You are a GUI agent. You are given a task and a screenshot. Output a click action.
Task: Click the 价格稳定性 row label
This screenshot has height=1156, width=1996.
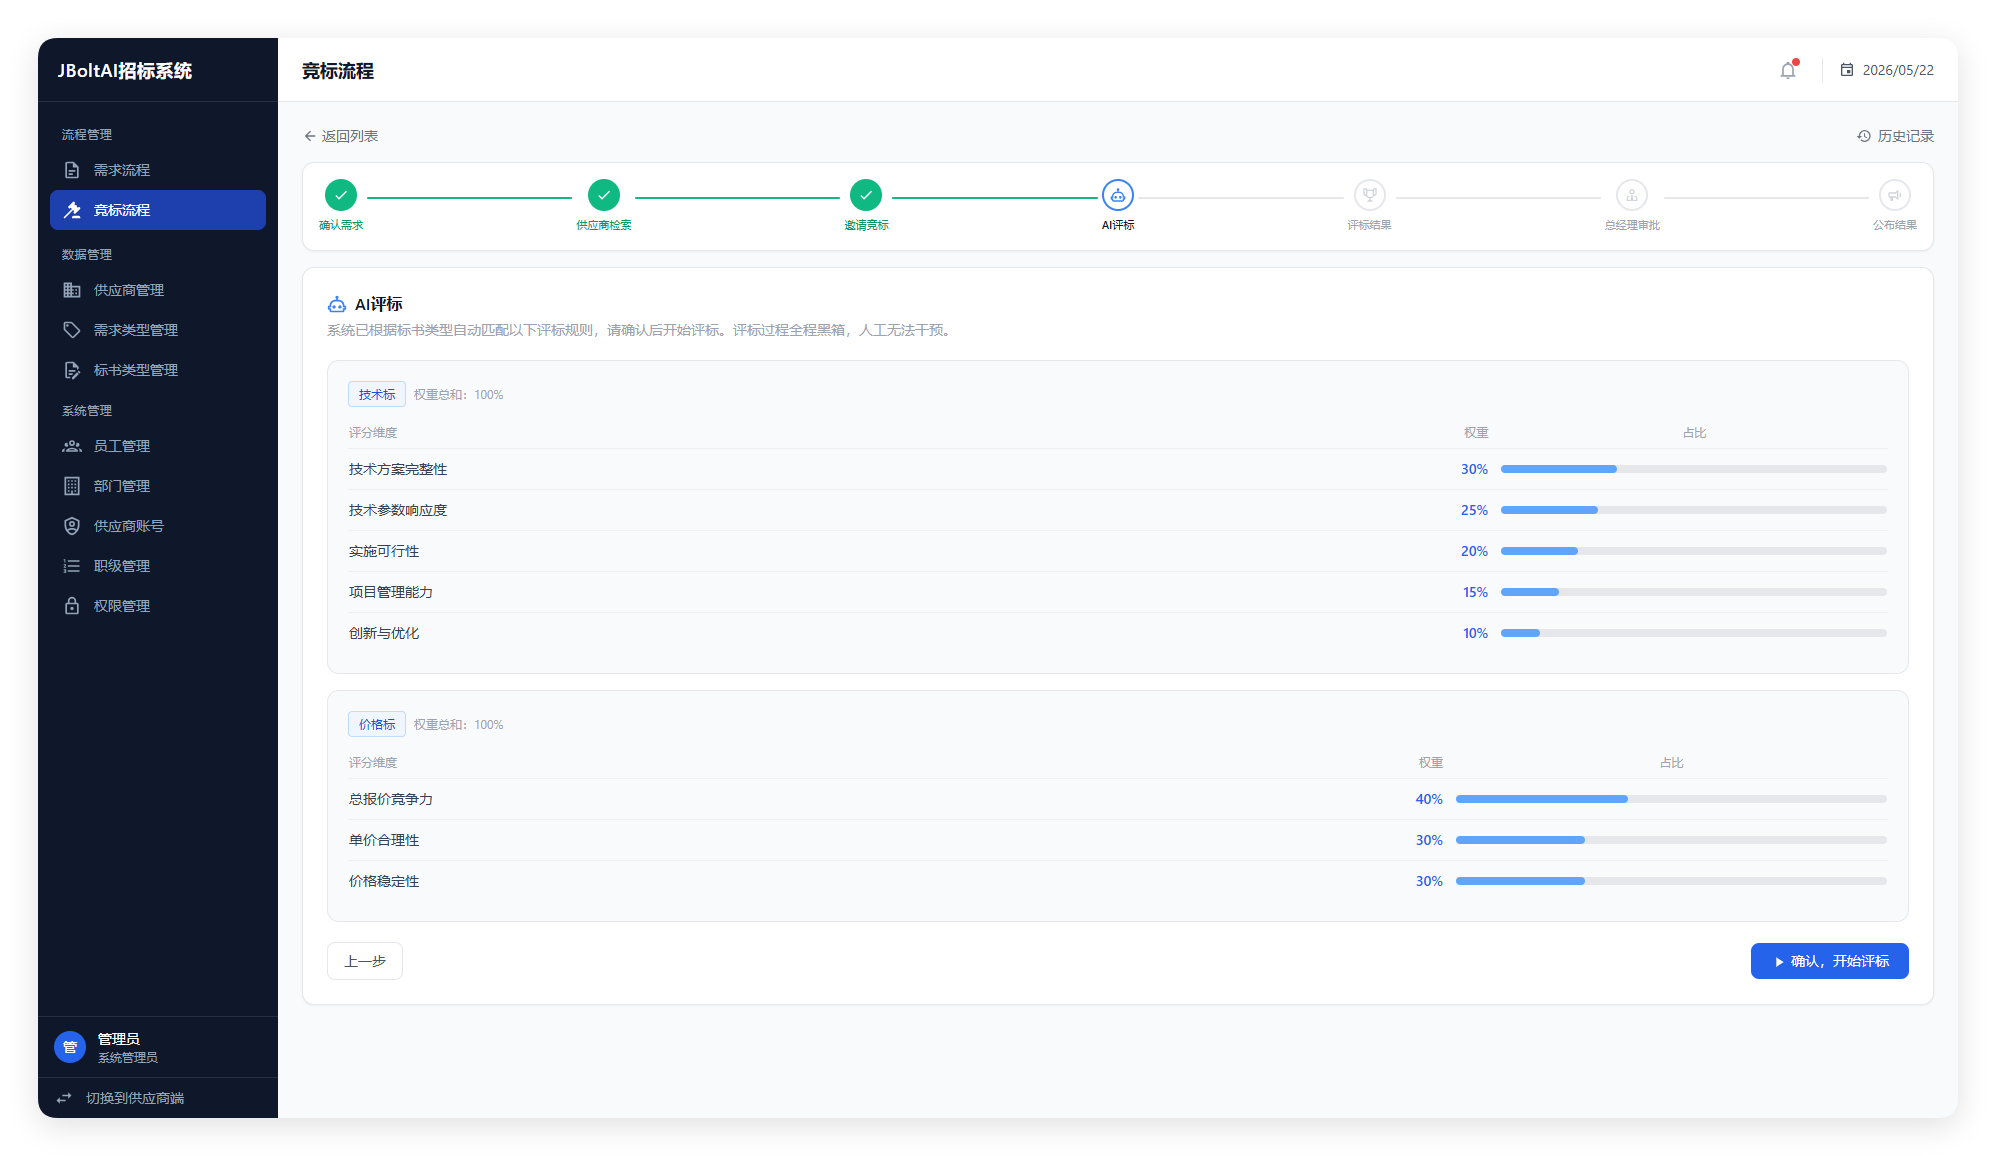tap(384, 881)
